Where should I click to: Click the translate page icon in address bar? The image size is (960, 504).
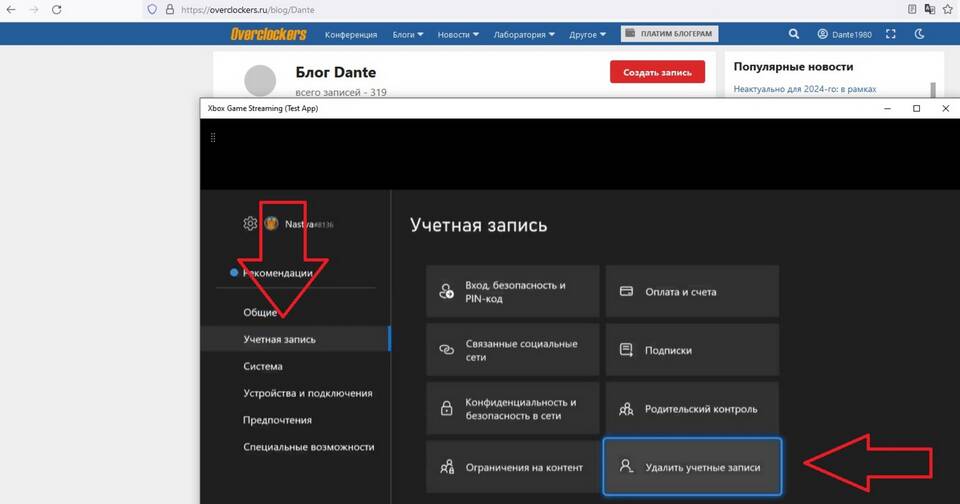931,9
